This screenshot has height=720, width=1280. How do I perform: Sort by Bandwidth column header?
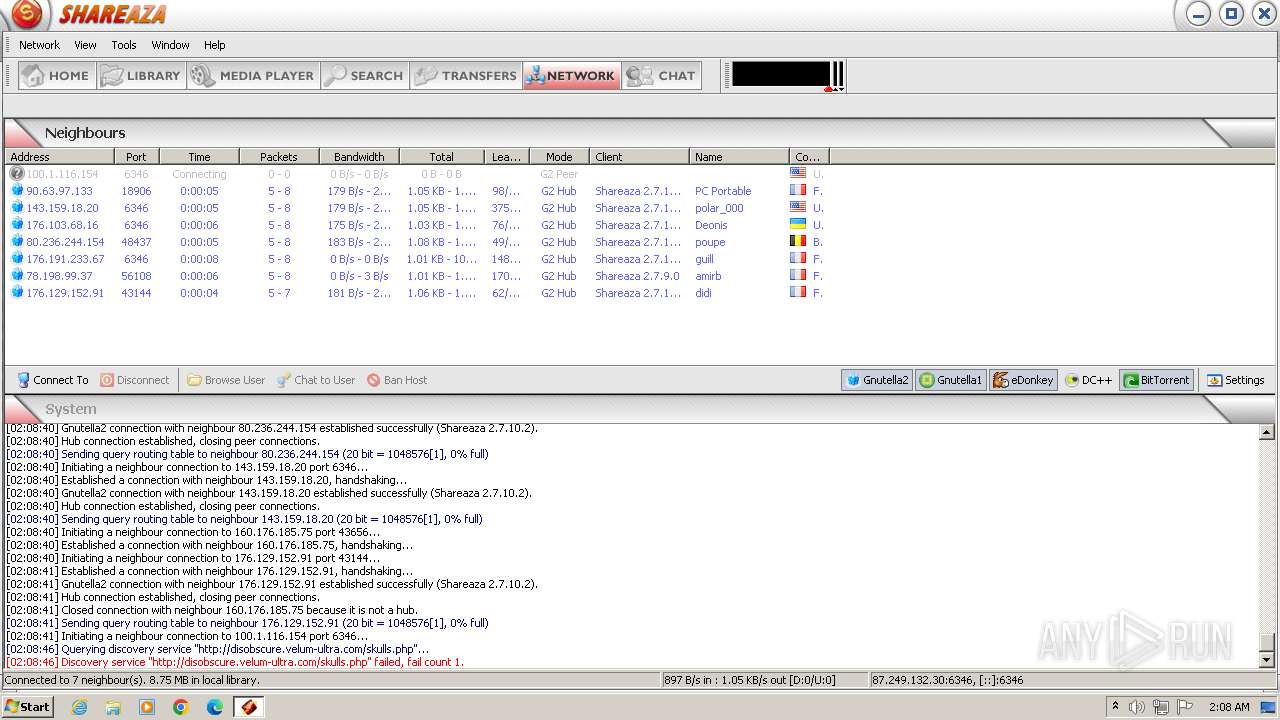point(359,157)
